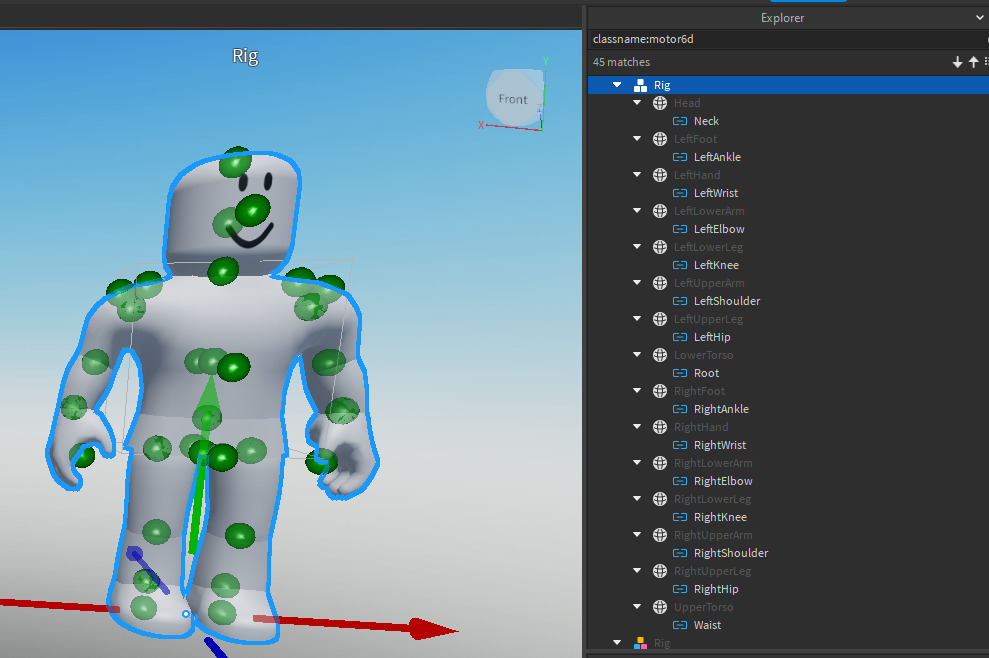Collapse the RightUpperLeg entry
The height and width of the screenshot is (658, 989).
(637, 570)
